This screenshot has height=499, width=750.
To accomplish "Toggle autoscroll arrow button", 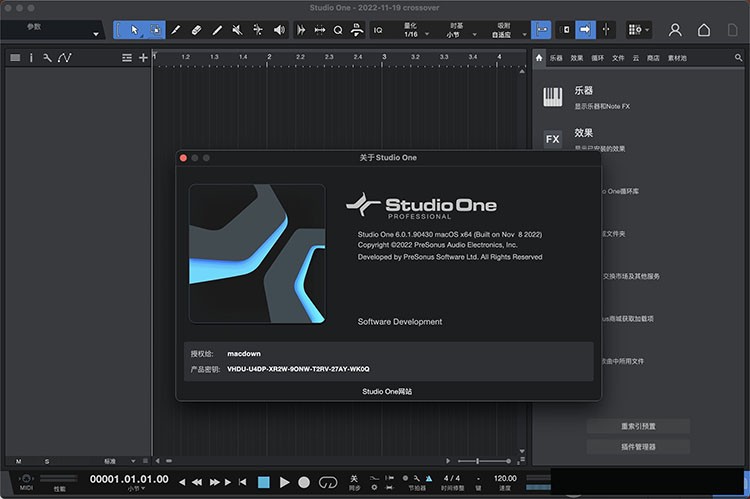I will (586, 30).
